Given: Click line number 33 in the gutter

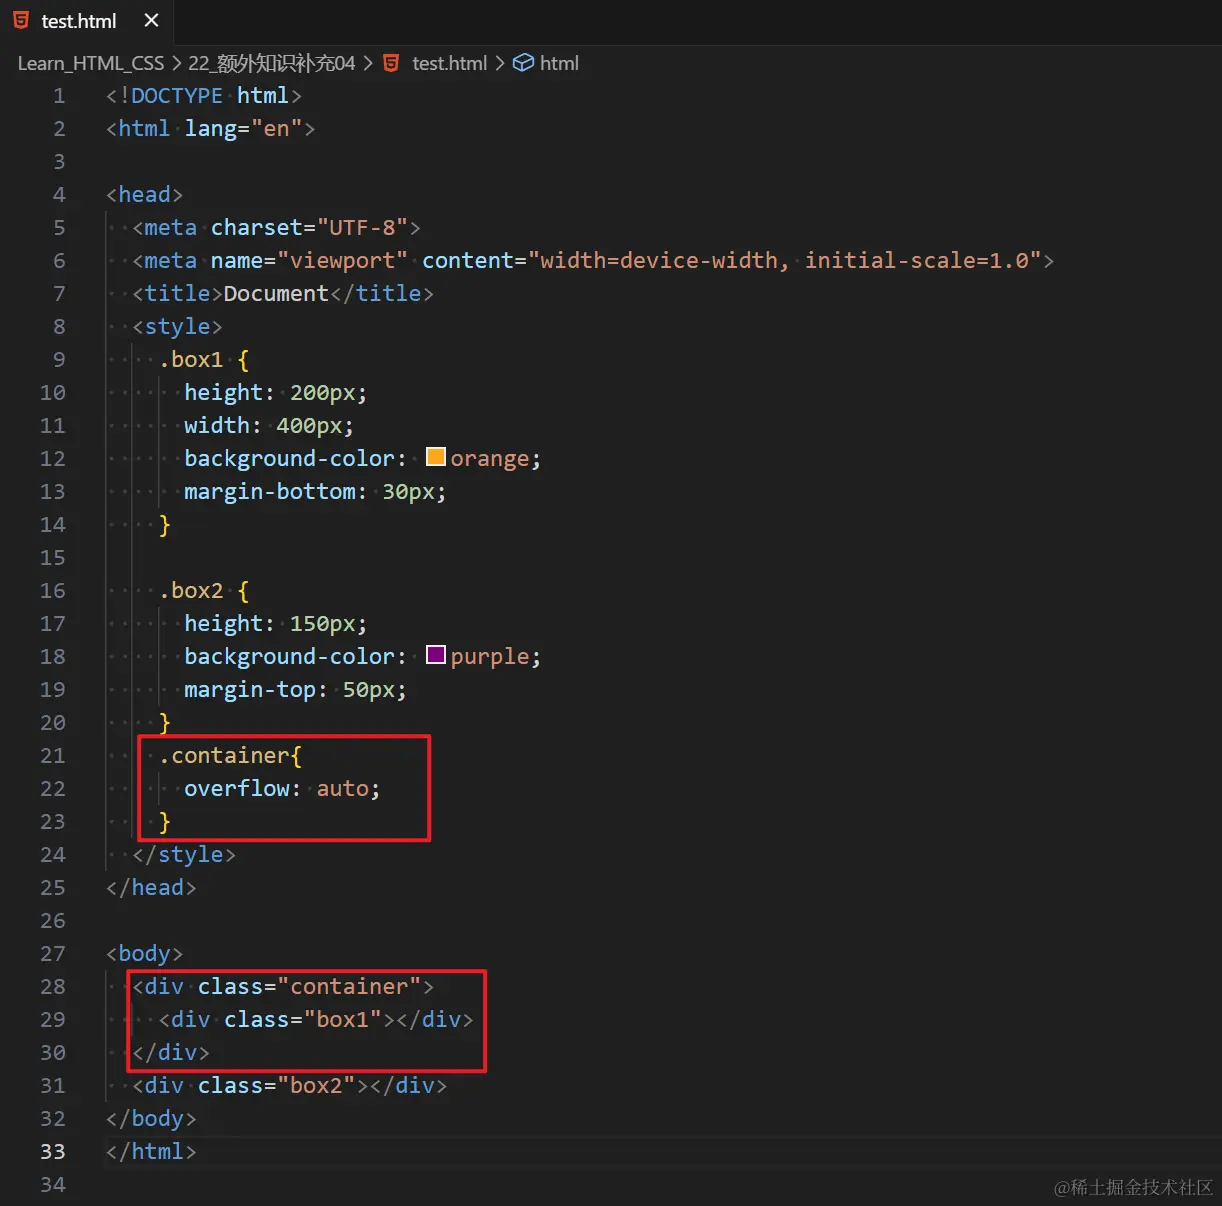Looking at the screenshot, I should (53, 1152).
